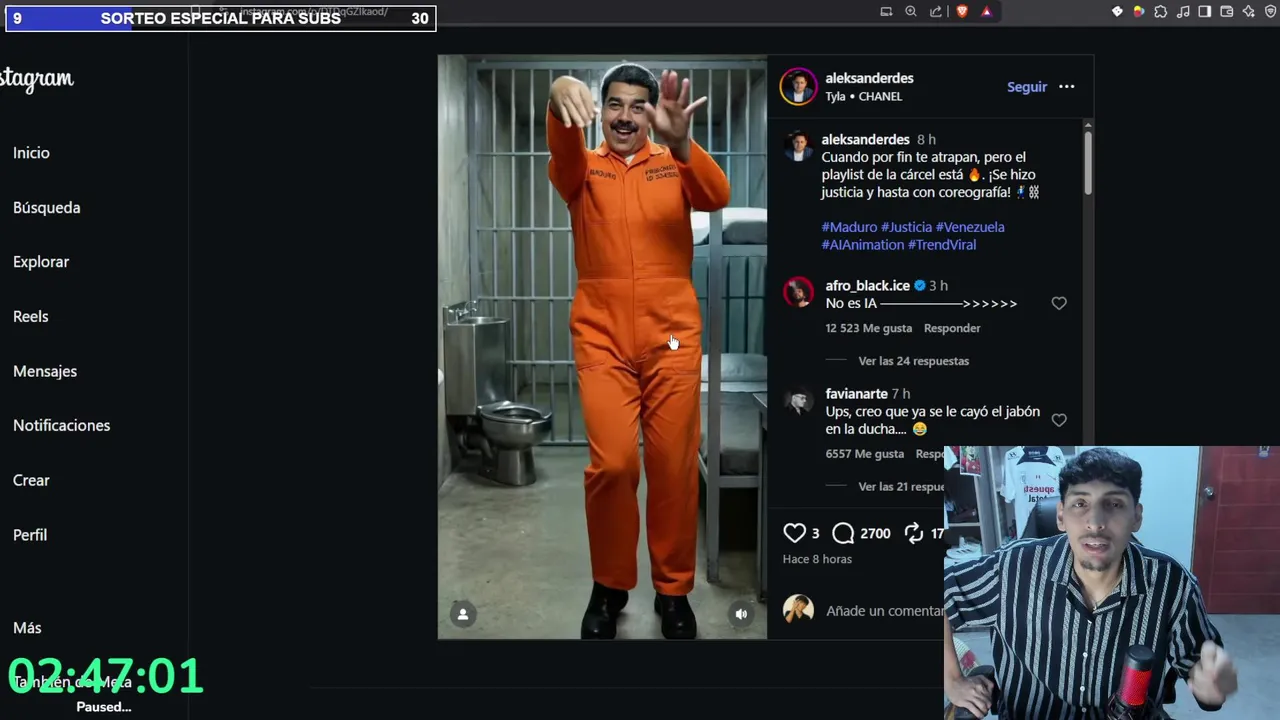Click Tyla • CHANEL audio link
Viewport: 1280px width, 720px height.
[864, 97]
